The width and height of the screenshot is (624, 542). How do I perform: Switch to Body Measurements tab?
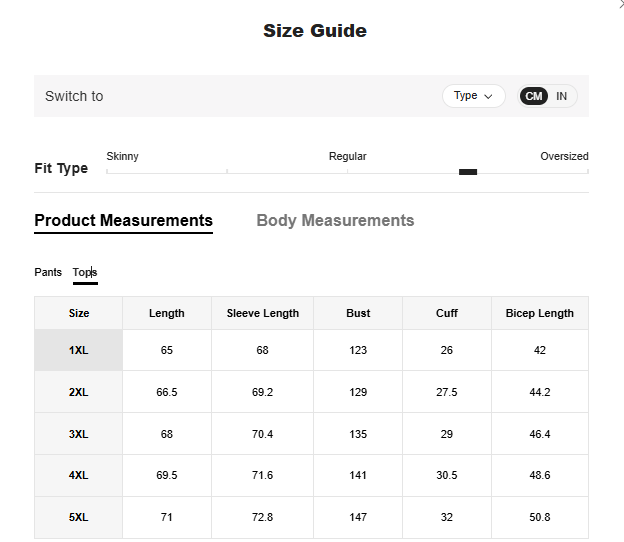click(x=335, y=221)
